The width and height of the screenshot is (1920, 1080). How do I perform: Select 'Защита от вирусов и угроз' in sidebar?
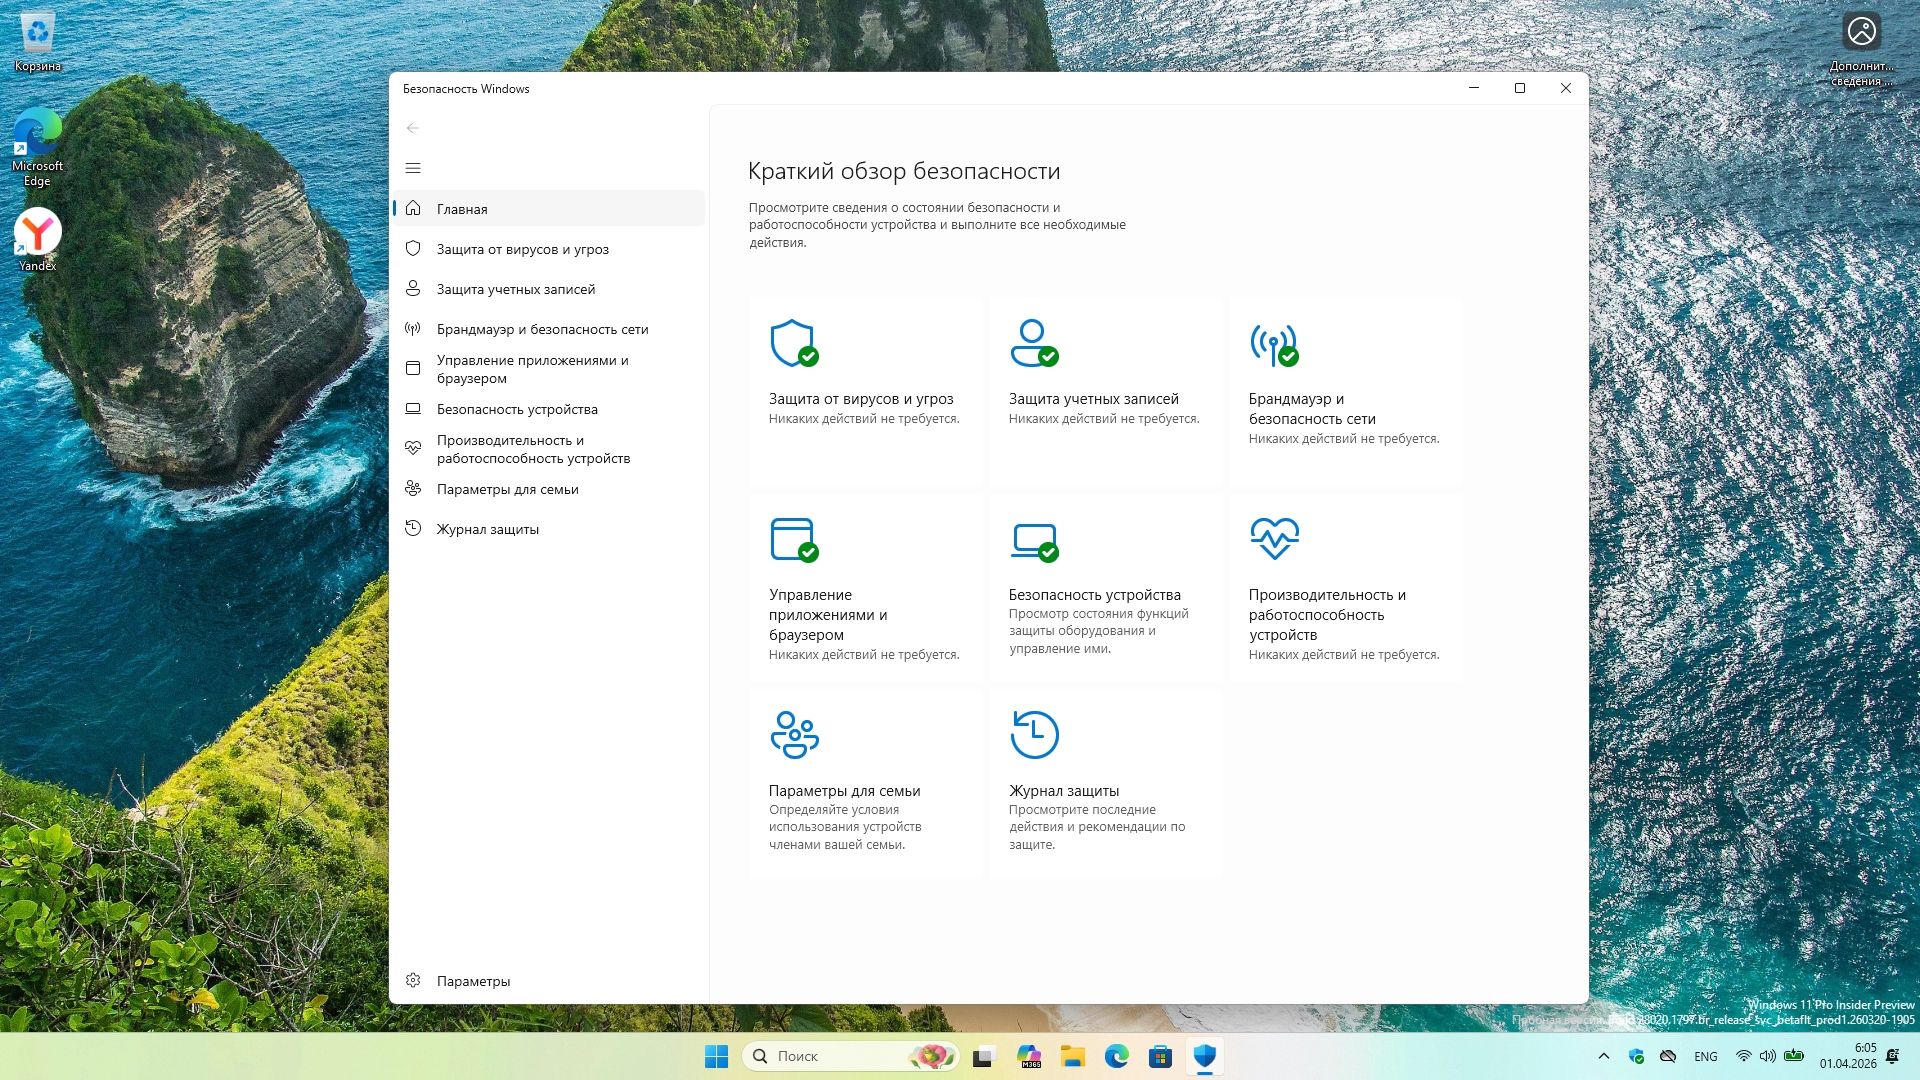[x=522, y=249]
